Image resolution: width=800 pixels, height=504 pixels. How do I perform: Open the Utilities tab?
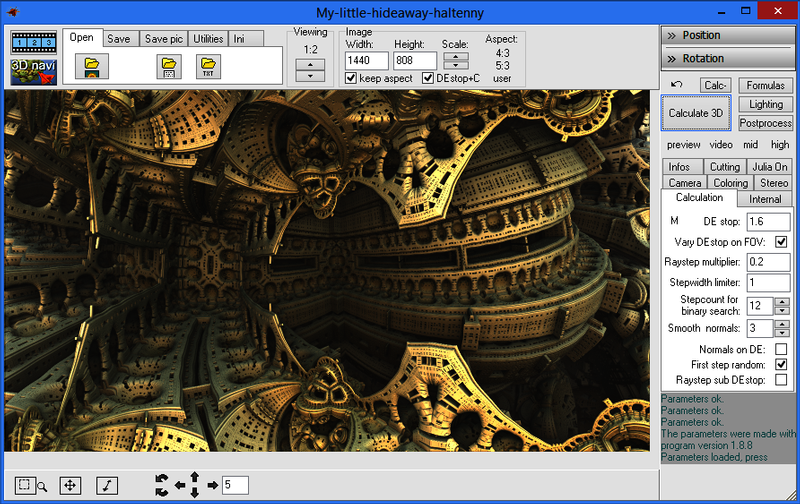(208, 39)
